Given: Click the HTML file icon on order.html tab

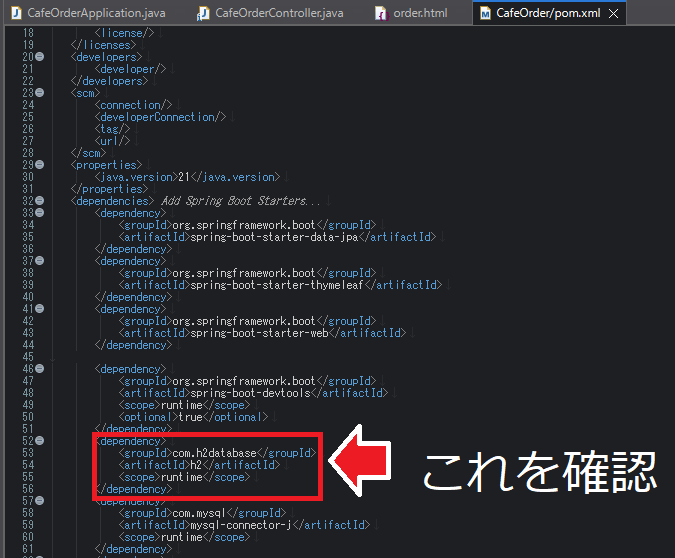Looking at the screenshot, I should (x=381, y=14).
